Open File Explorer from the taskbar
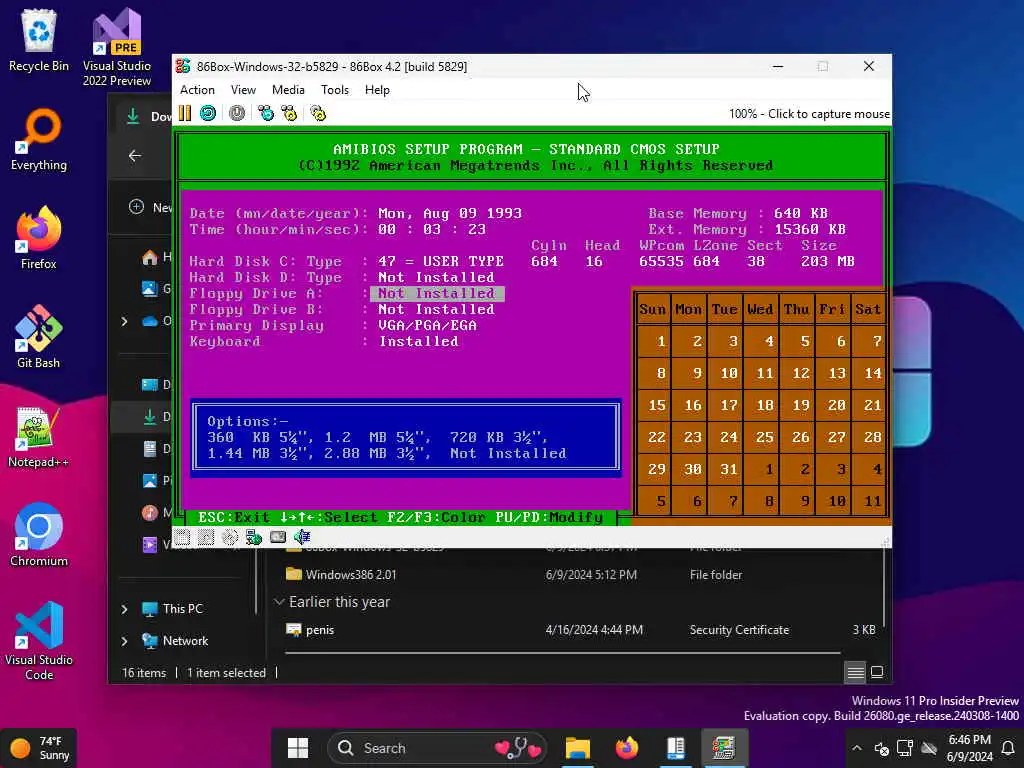Viewport: 1024px width, 768px height. [578, 748]
